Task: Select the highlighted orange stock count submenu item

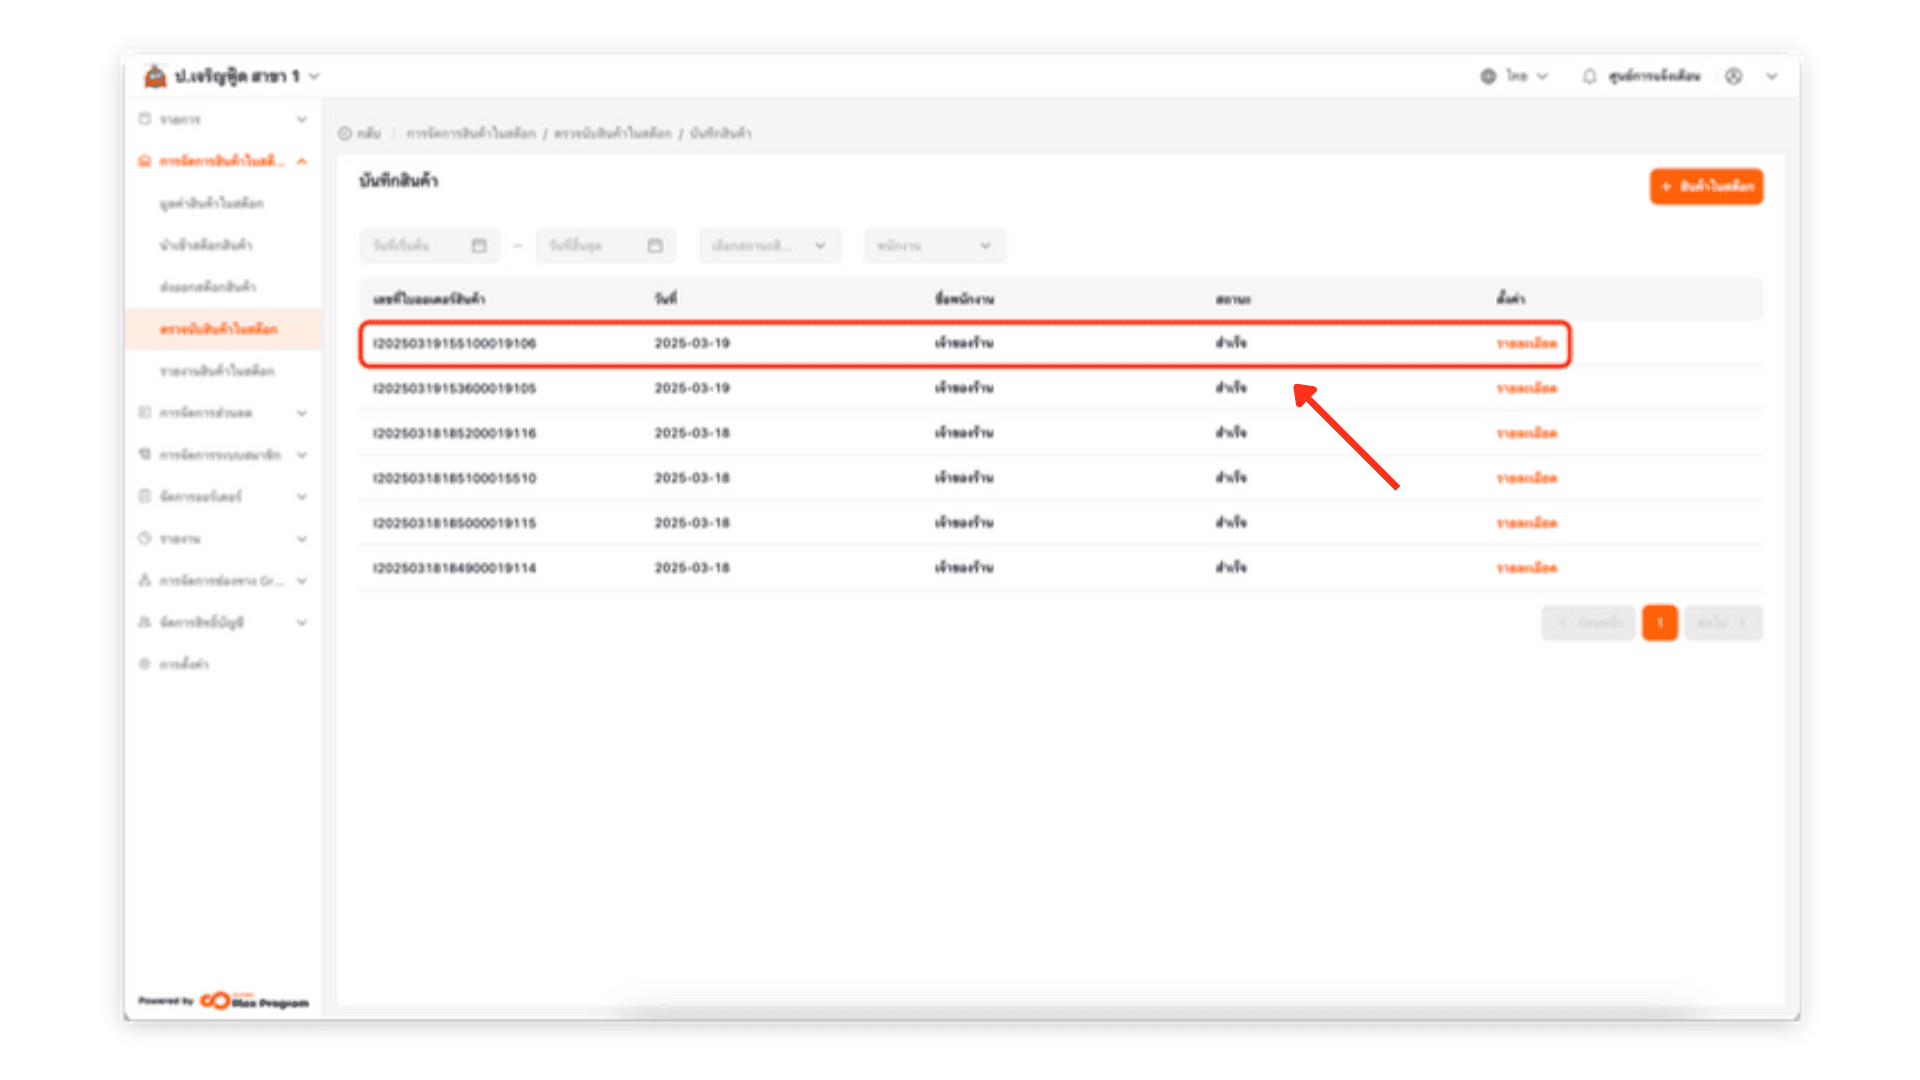Action: click(218, 329)
